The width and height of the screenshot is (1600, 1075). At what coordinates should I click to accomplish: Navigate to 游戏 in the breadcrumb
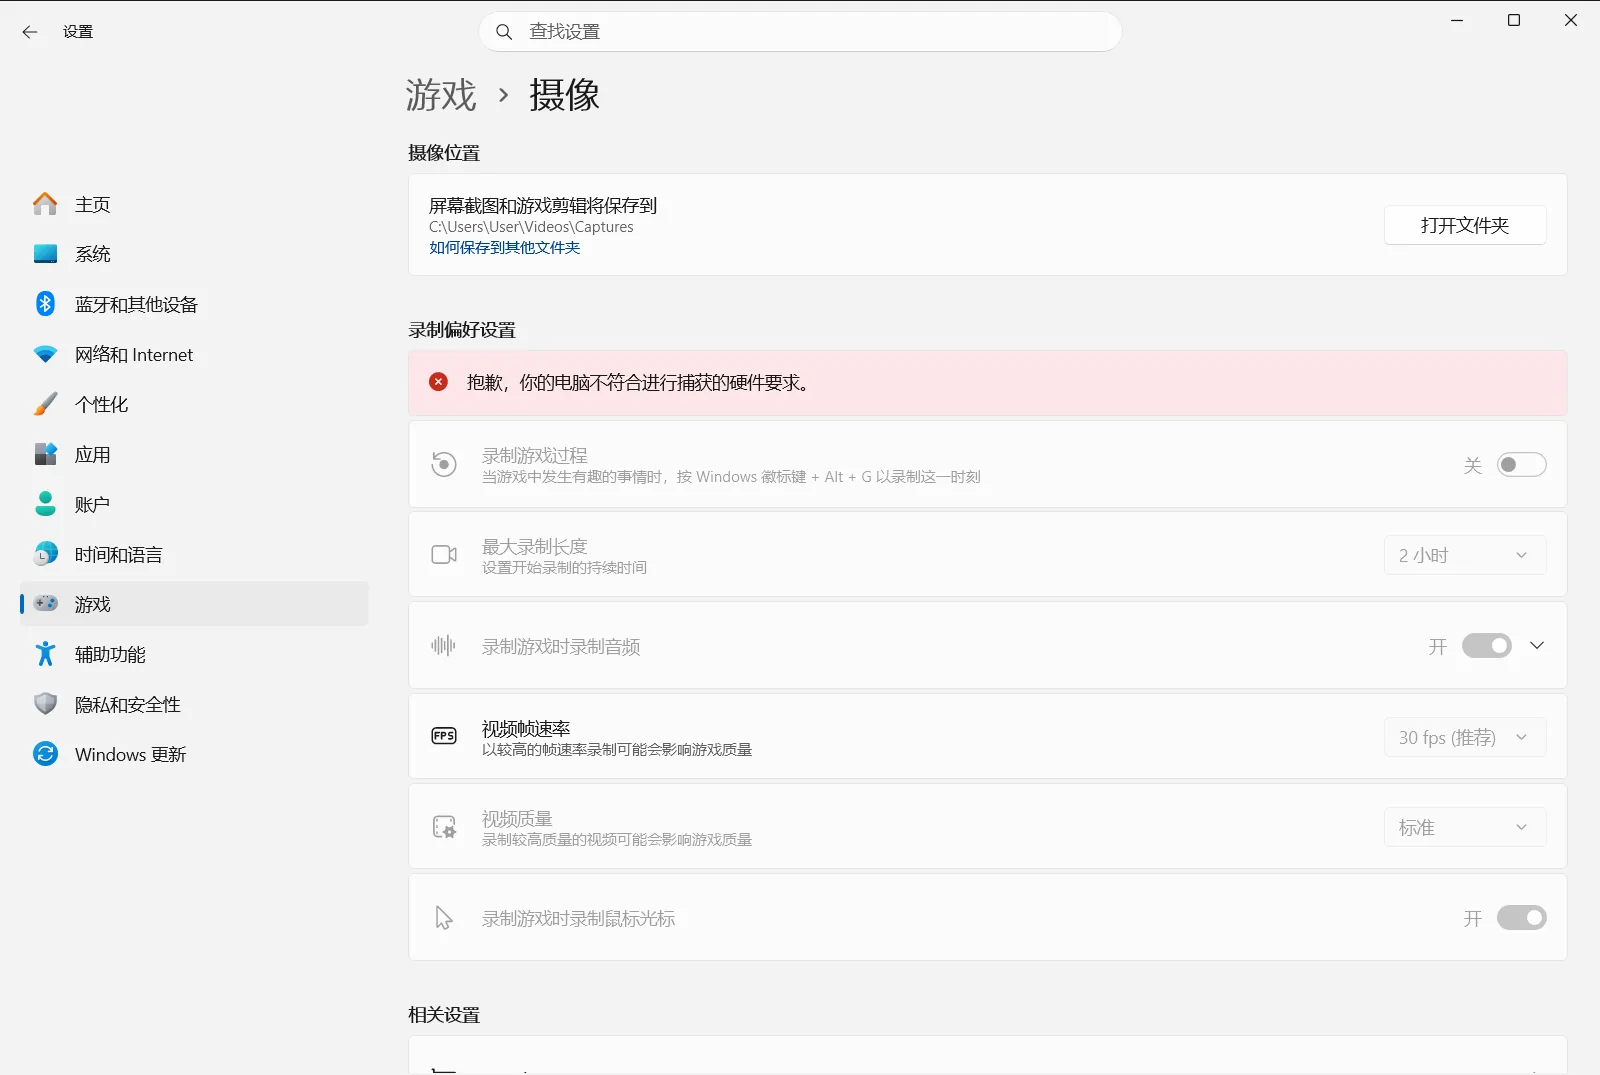441,95
